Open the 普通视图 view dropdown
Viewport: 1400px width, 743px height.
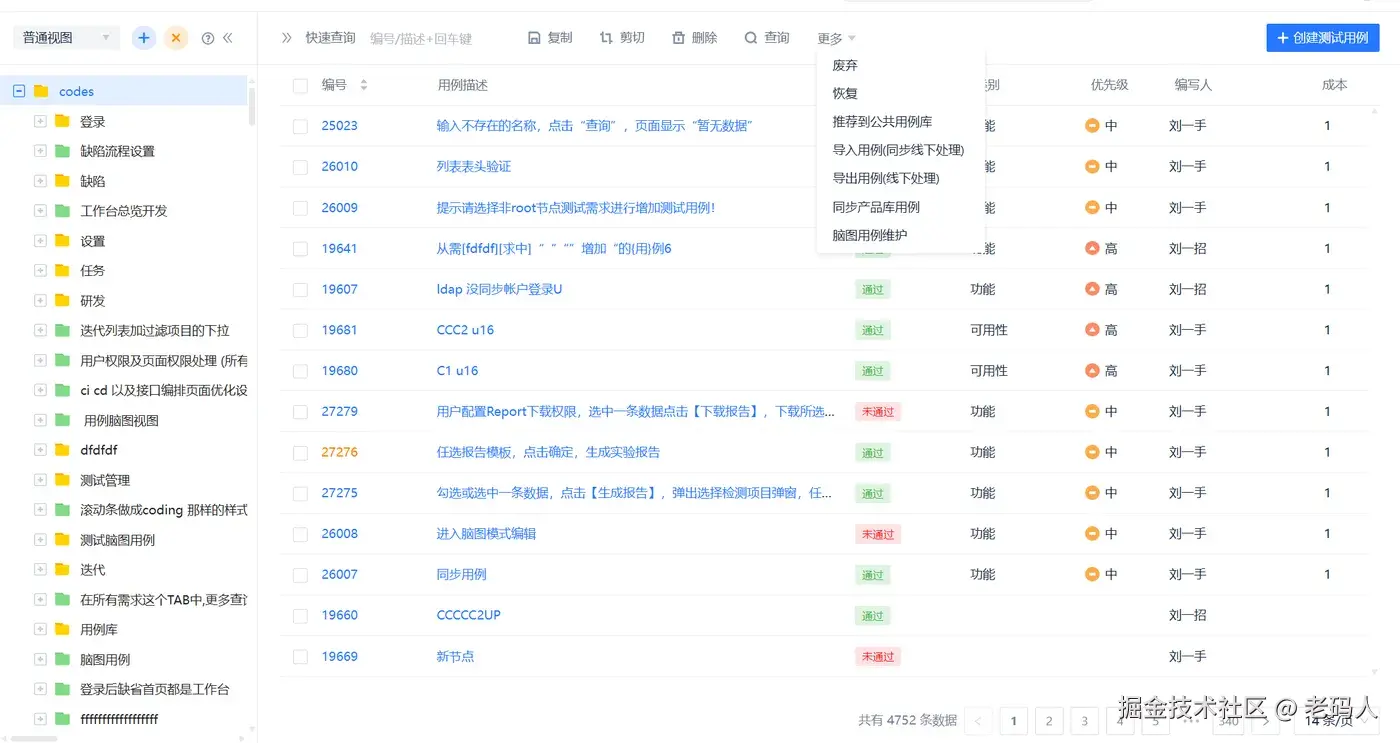coord(66,38)
